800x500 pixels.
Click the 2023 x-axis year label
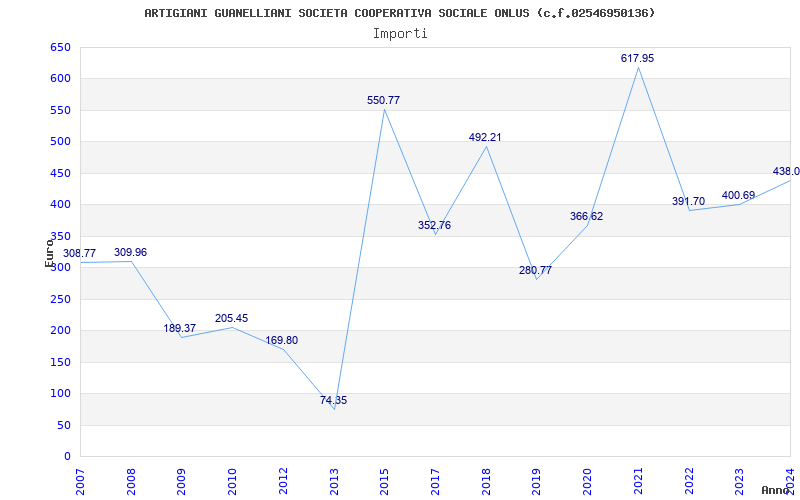[x=739, y=482]
